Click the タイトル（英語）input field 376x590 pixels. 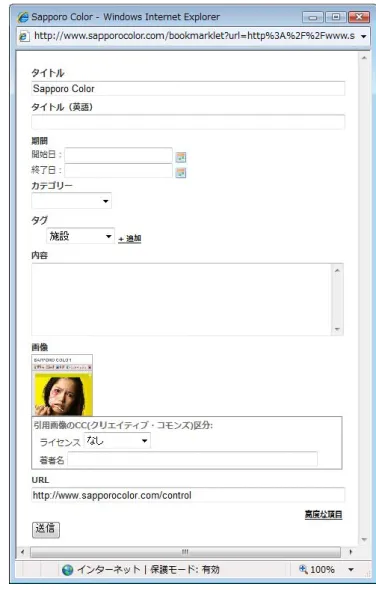point(188,123)
